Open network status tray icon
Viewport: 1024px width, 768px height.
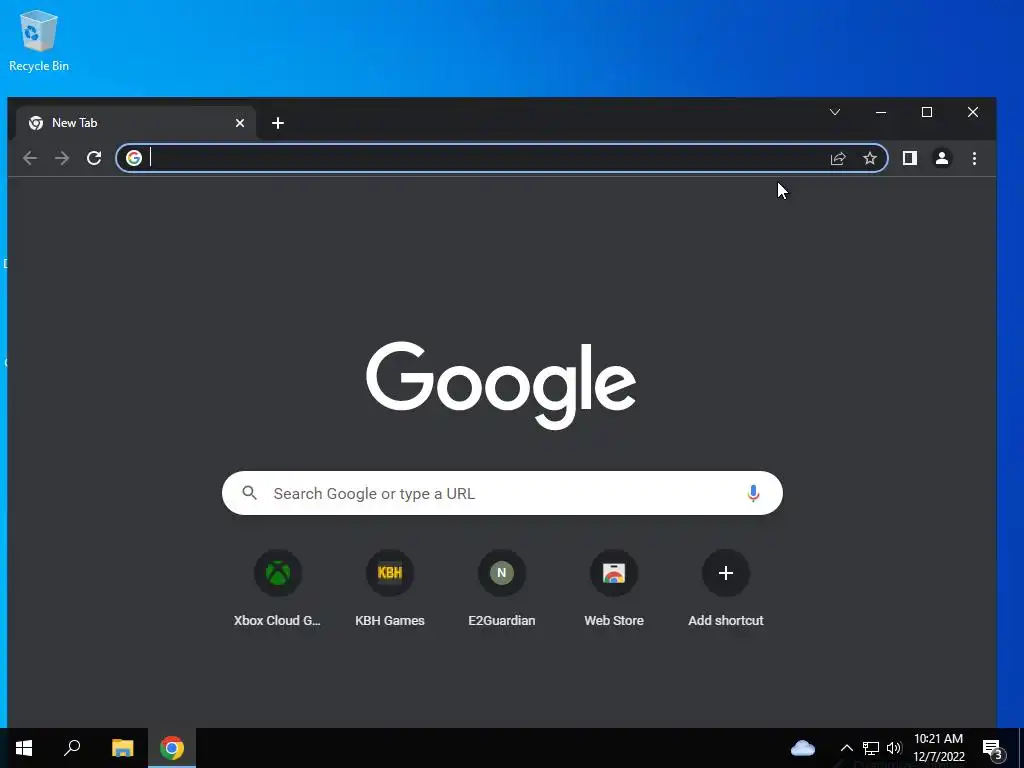tap(871, 748)
